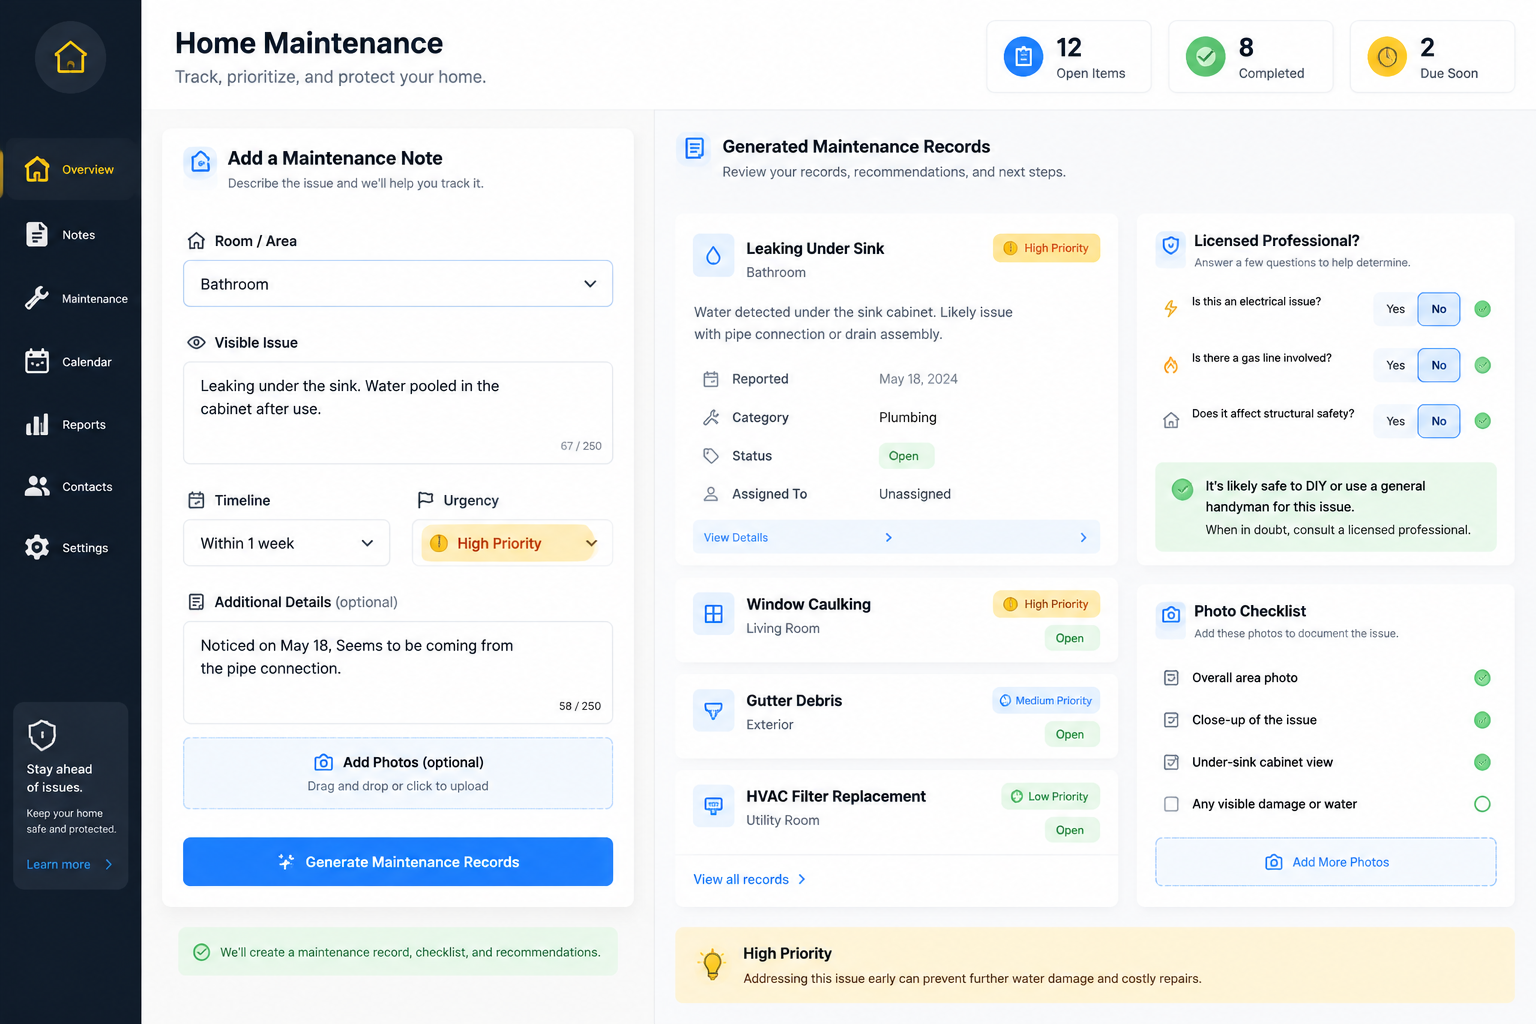1536x1024 pixels.
Task: Click the High Priority badge on Leaking Under Sink
Action: click(x=1046, y=248)
